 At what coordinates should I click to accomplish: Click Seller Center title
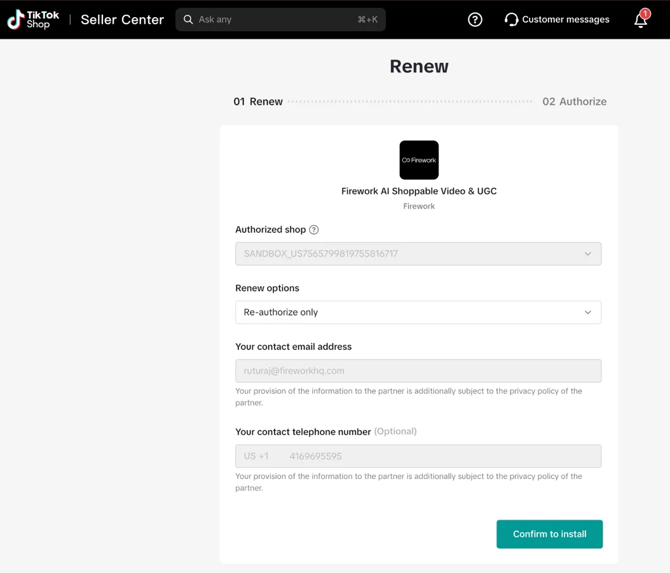point(122,19)
